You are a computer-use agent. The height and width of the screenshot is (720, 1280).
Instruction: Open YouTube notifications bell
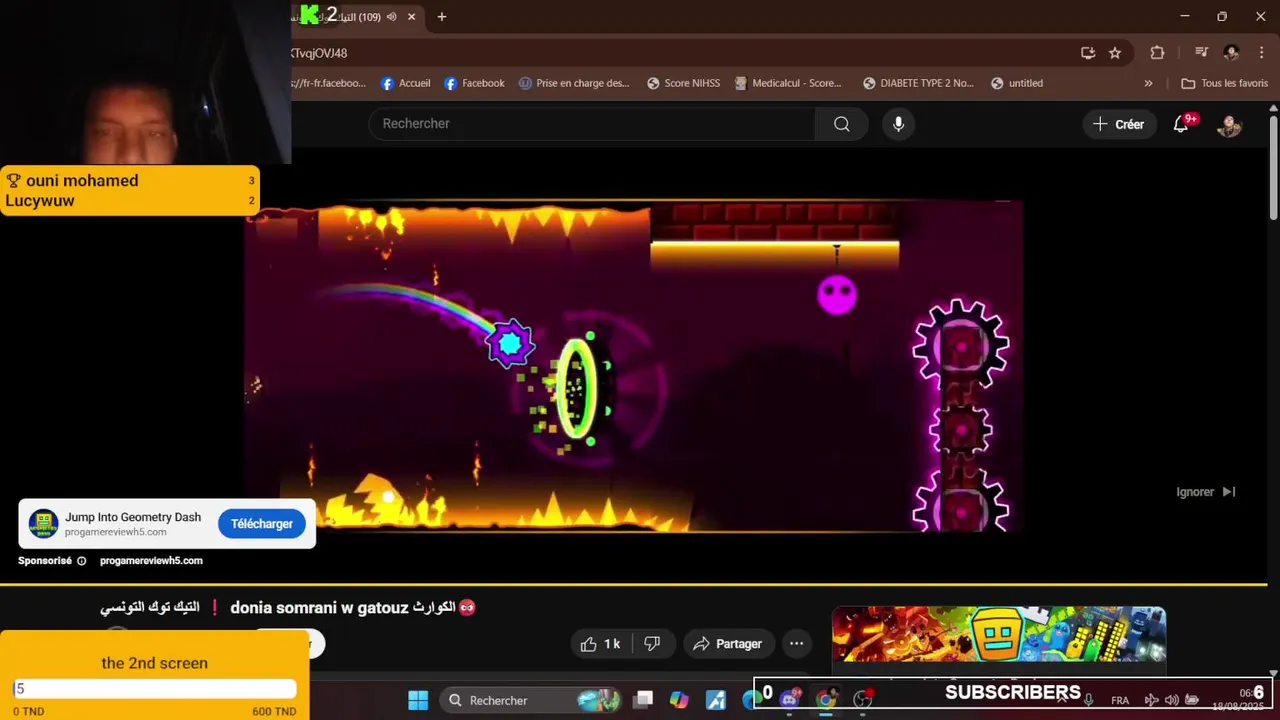[x=1181, y=124]
